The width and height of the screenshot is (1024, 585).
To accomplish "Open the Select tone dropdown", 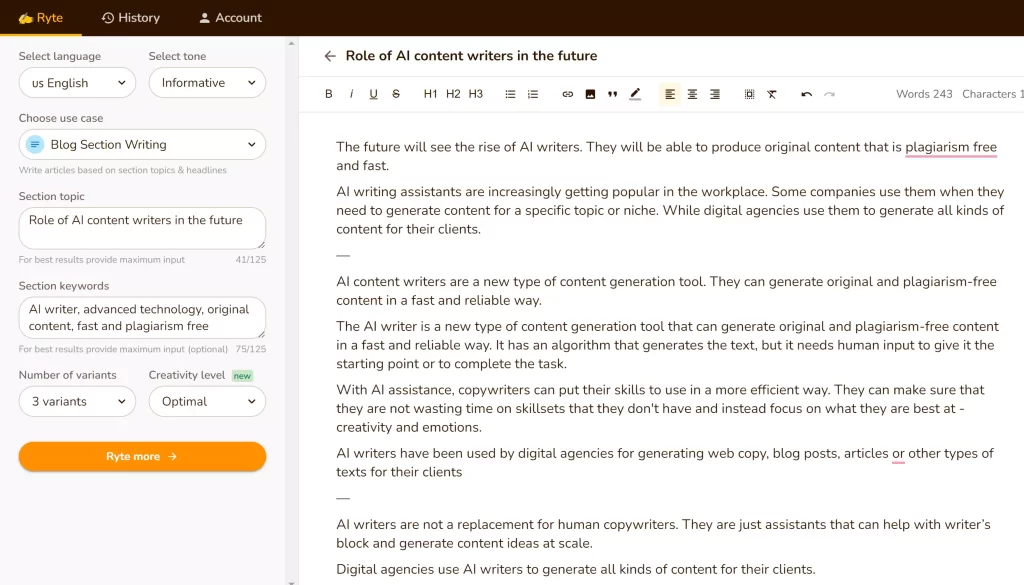I will [207, 83].
